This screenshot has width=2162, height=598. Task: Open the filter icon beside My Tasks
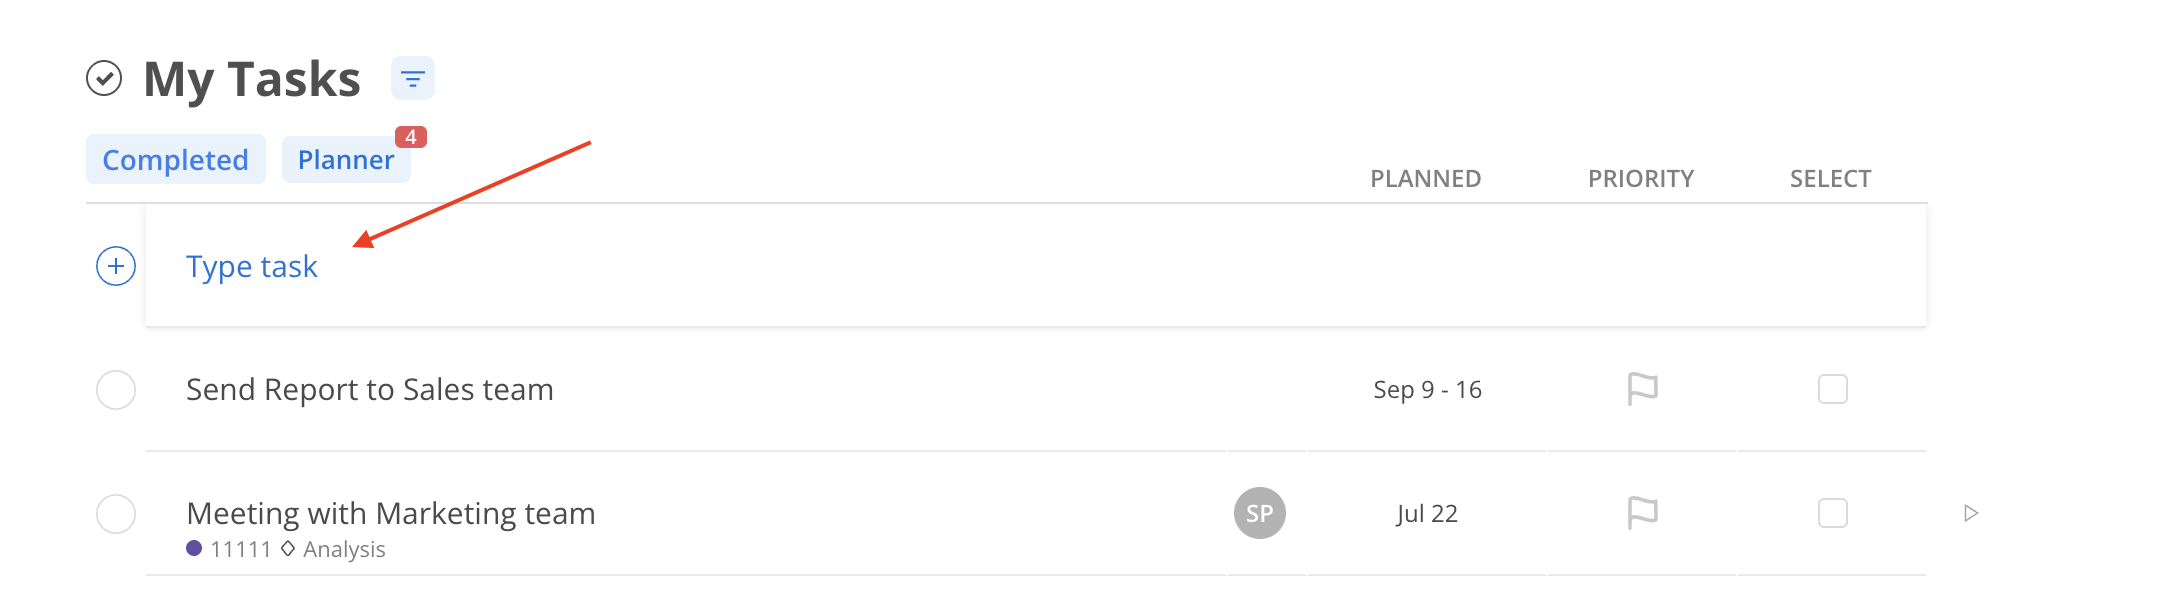[x=412, y=78]
